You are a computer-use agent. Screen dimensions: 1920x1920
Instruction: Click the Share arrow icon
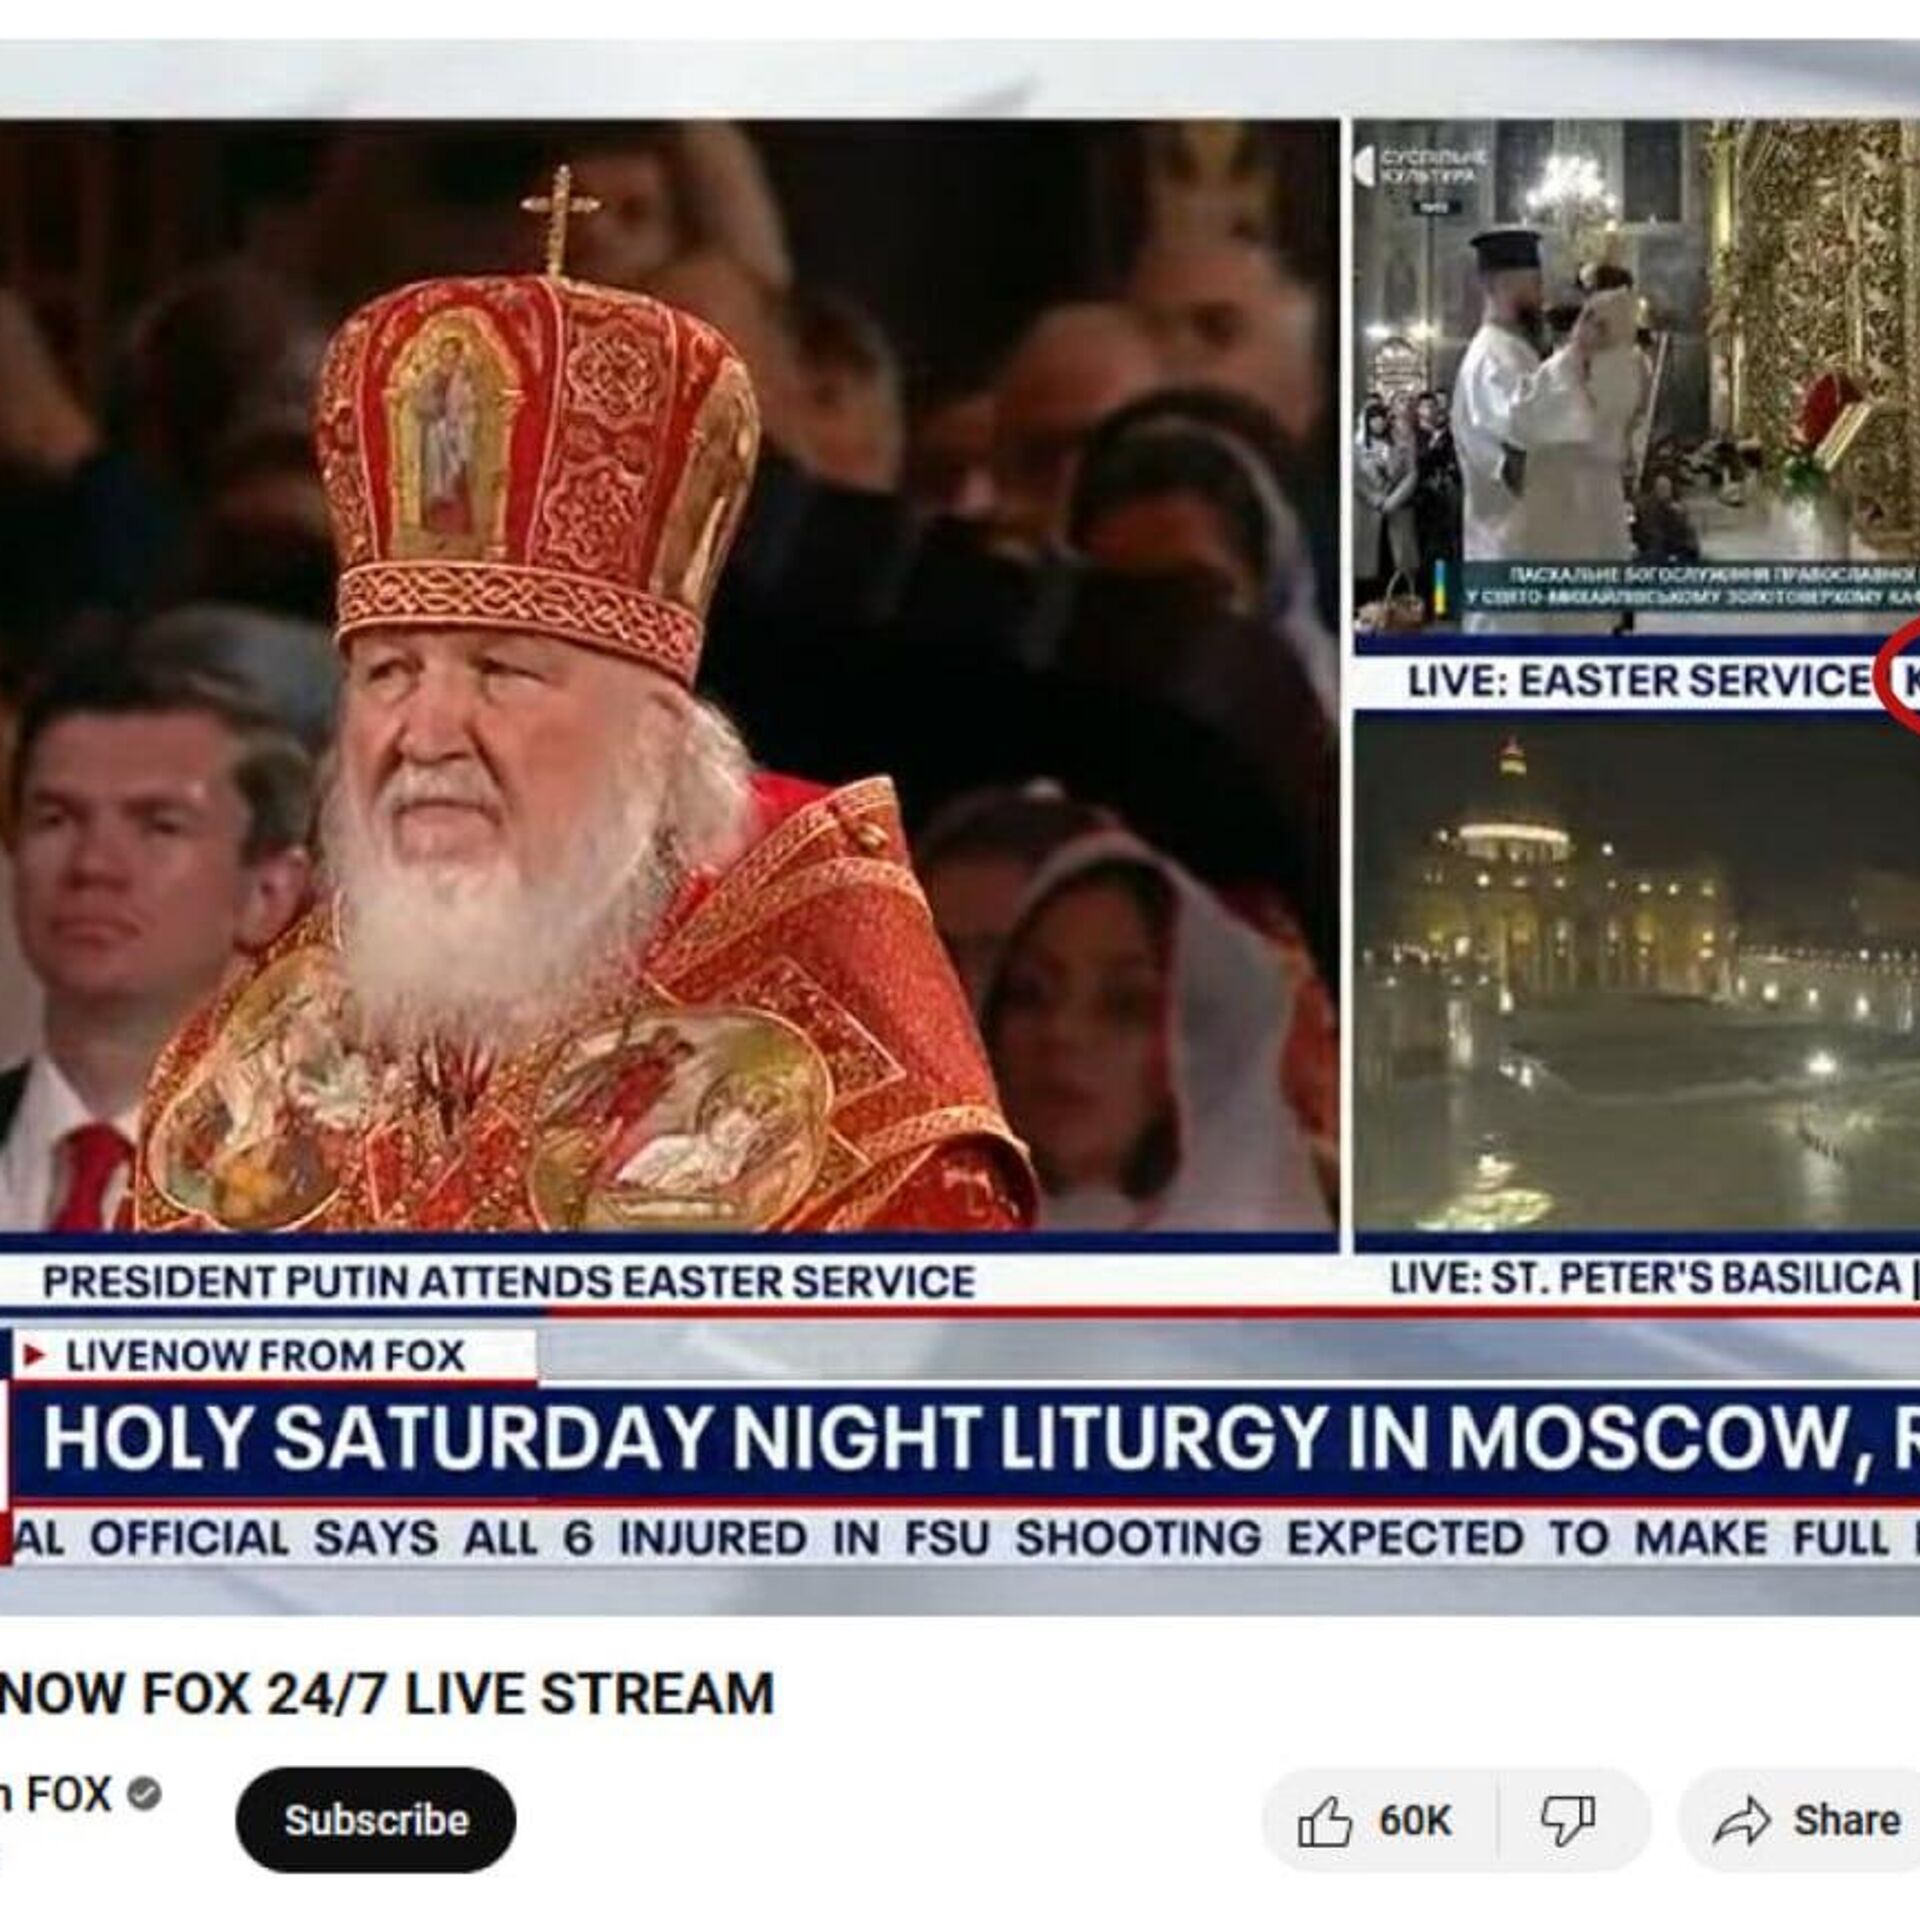(1742, 1822)
